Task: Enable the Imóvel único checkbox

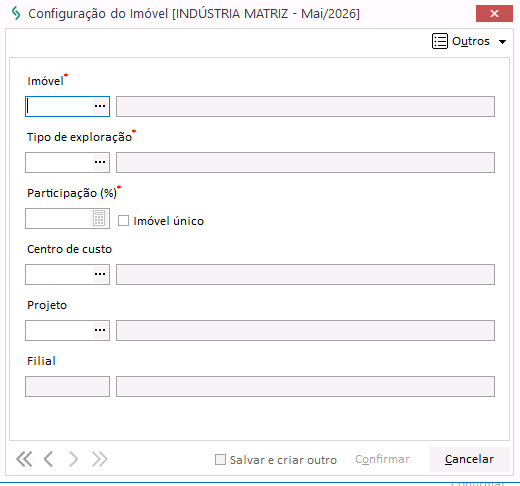Action: pyautogui.click(x=123, y=221)
